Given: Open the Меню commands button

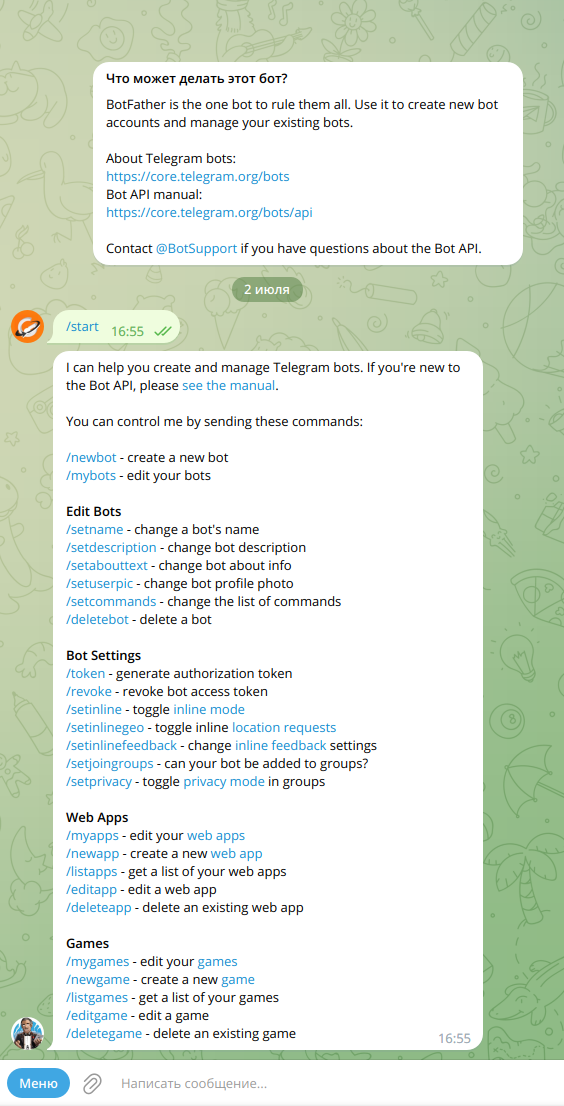Looking at the screenshot, I should coord(39,1083).
